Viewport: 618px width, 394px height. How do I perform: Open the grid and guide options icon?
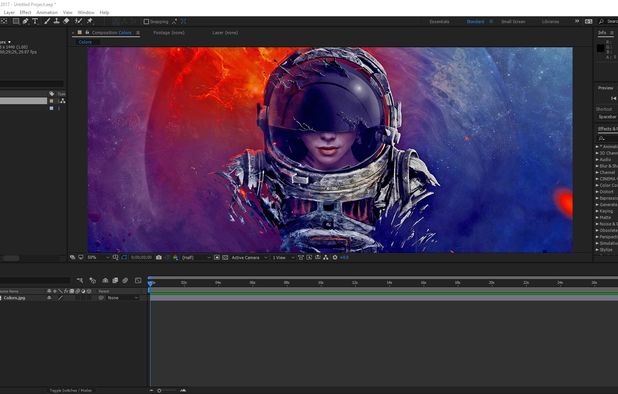point(115,257)
